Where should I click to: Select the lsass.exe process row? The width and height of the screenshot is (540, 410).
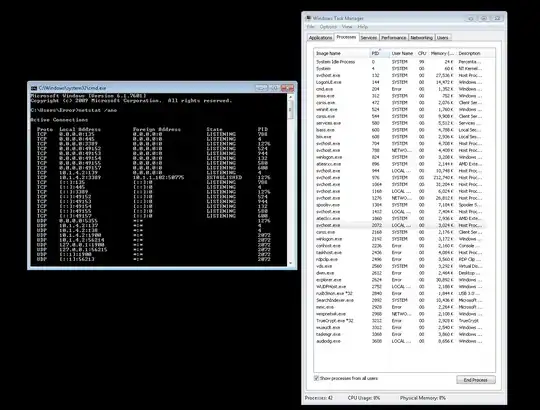click(x=399, y=130)
